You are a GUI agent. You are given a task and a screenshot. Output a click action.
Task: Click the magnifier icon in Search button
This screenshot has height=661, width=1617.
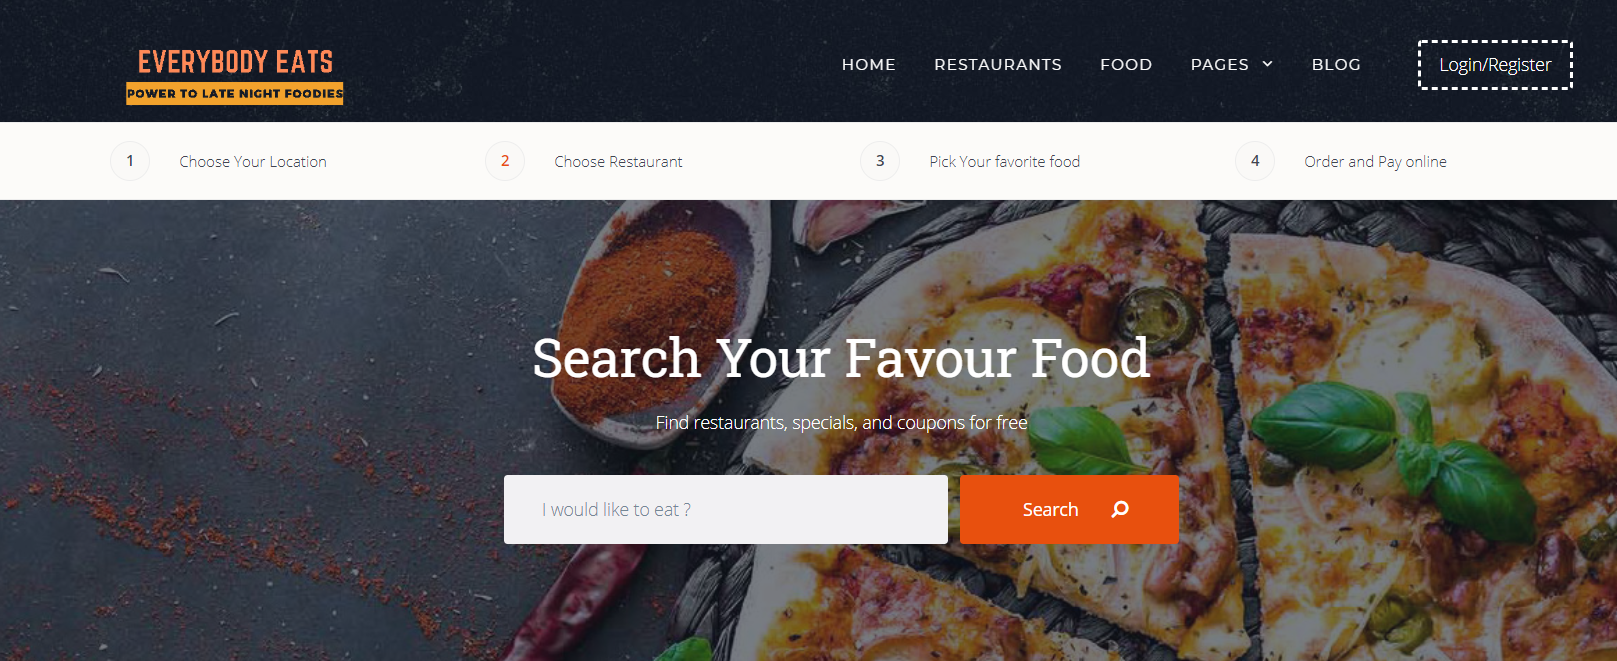(1120, 509)
